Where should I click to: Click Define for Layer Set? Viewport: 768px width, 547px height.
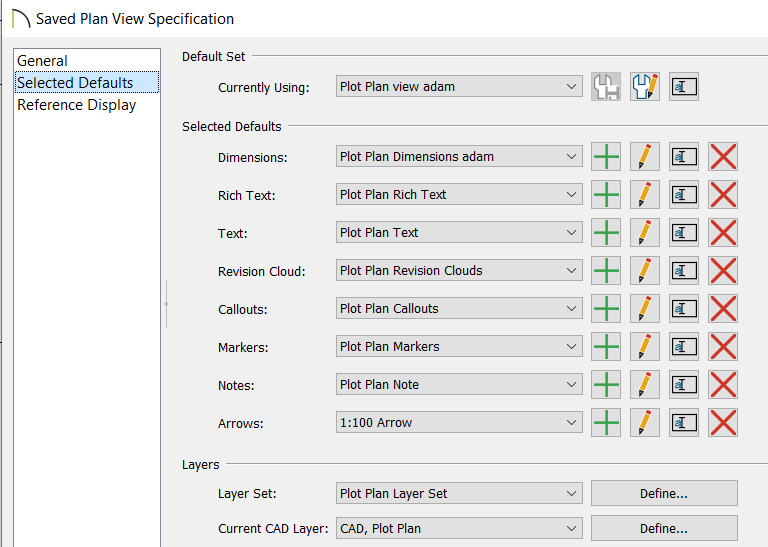(664, 493)
